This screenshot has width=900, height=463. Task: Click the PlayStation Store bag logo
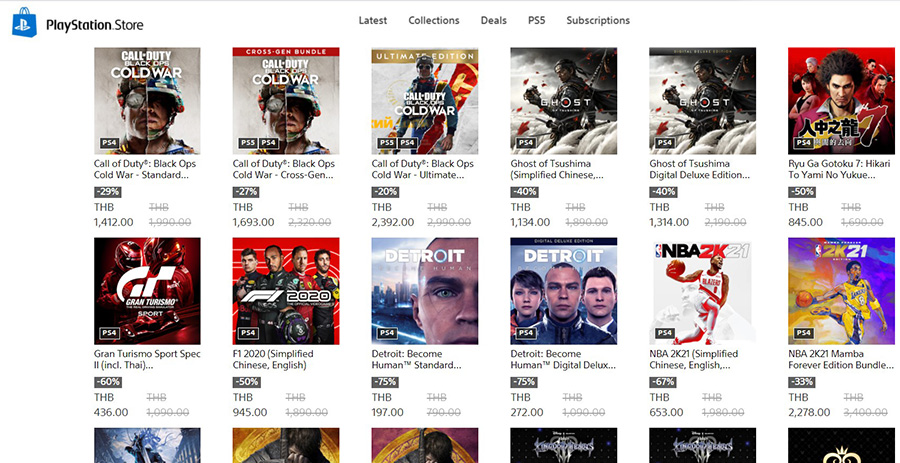[x=24, y=22]
